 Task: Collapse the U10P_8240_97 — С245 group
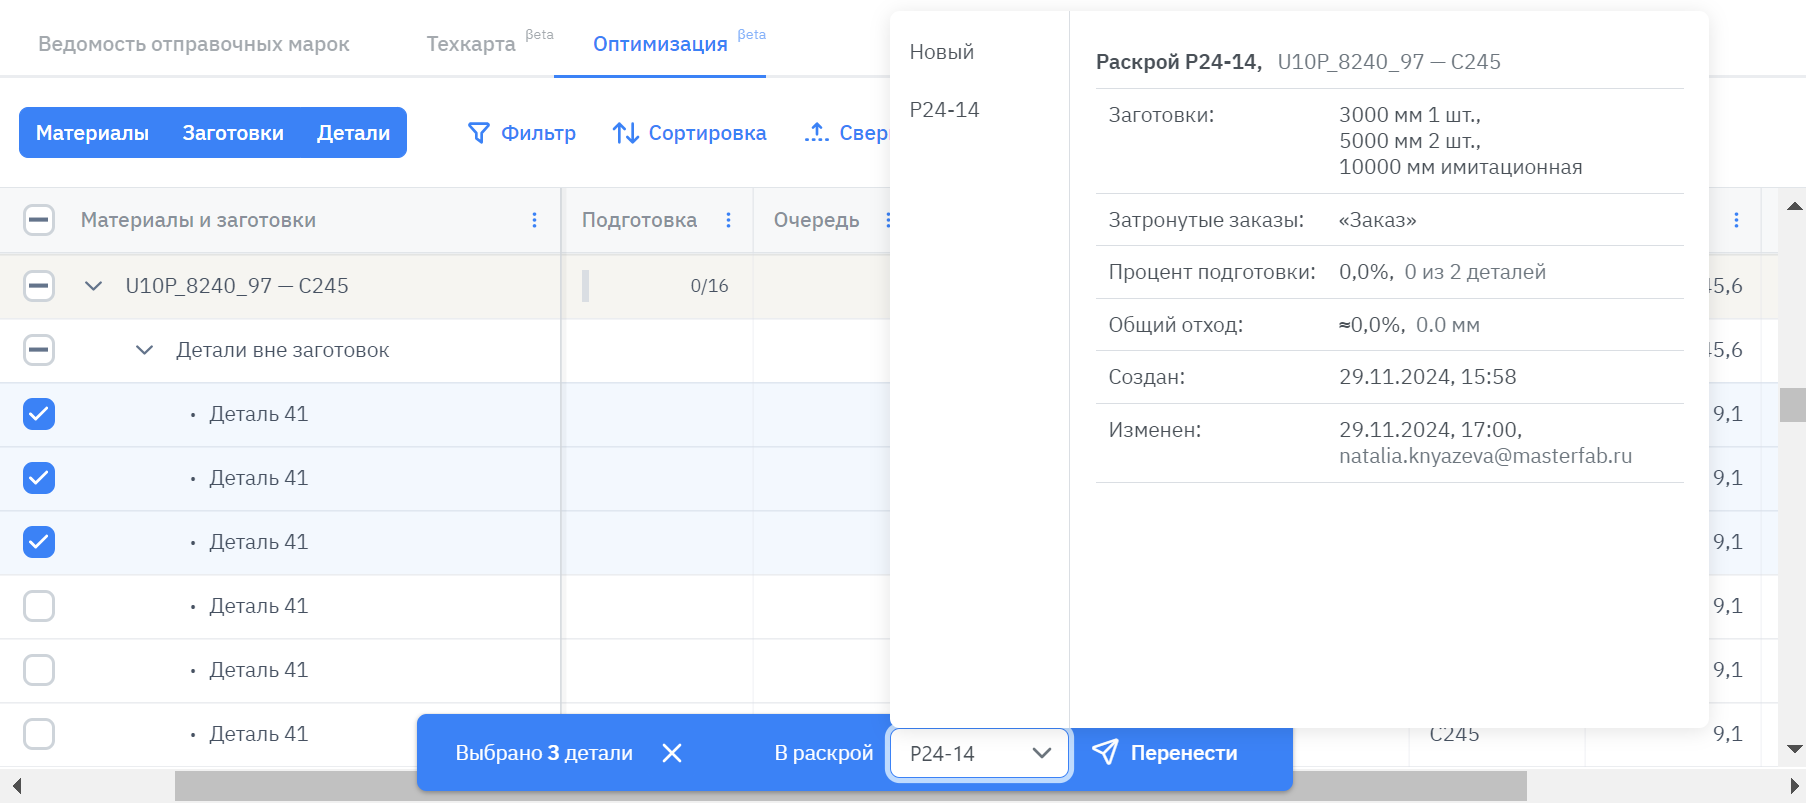coord(93,286)
